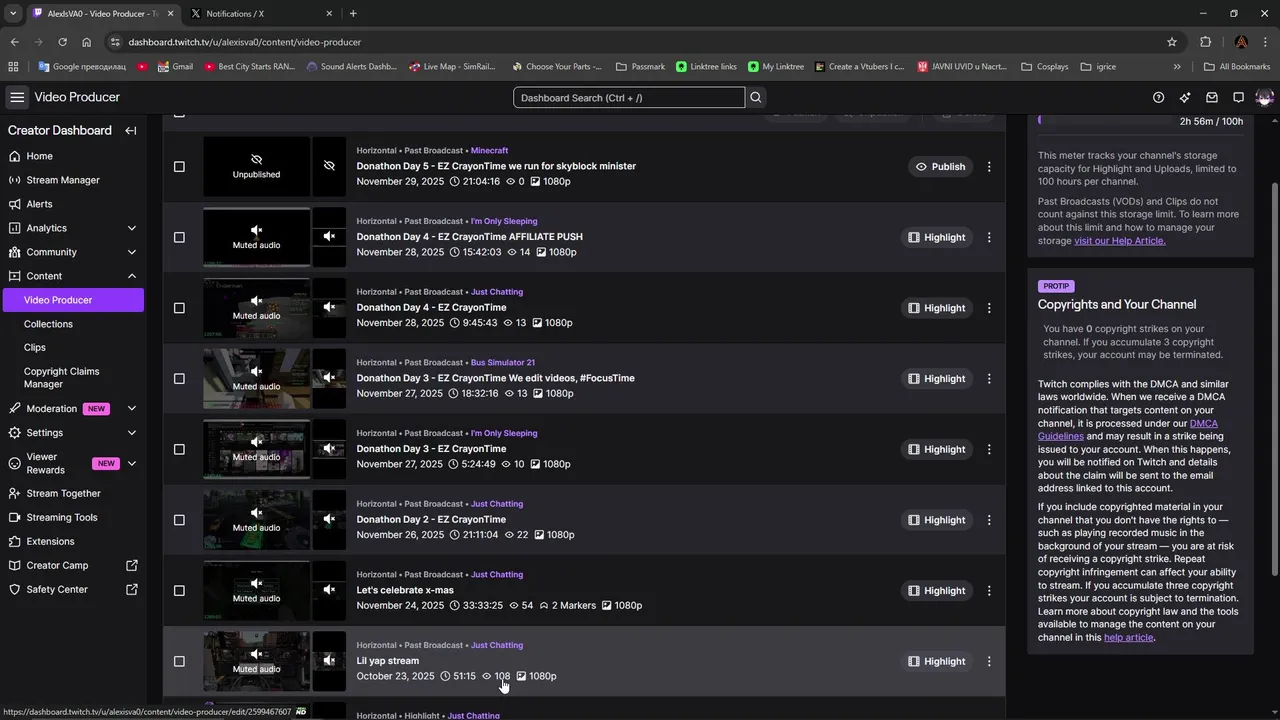
Task: Open the Twitch inbox mail icon
Action: (1212, 97)
